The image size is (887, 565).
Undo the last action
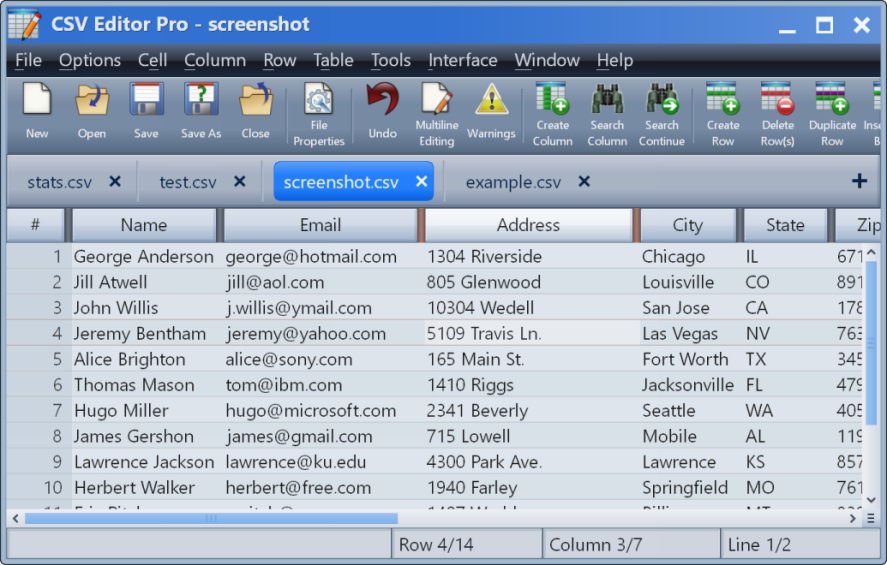coord(382,111)
